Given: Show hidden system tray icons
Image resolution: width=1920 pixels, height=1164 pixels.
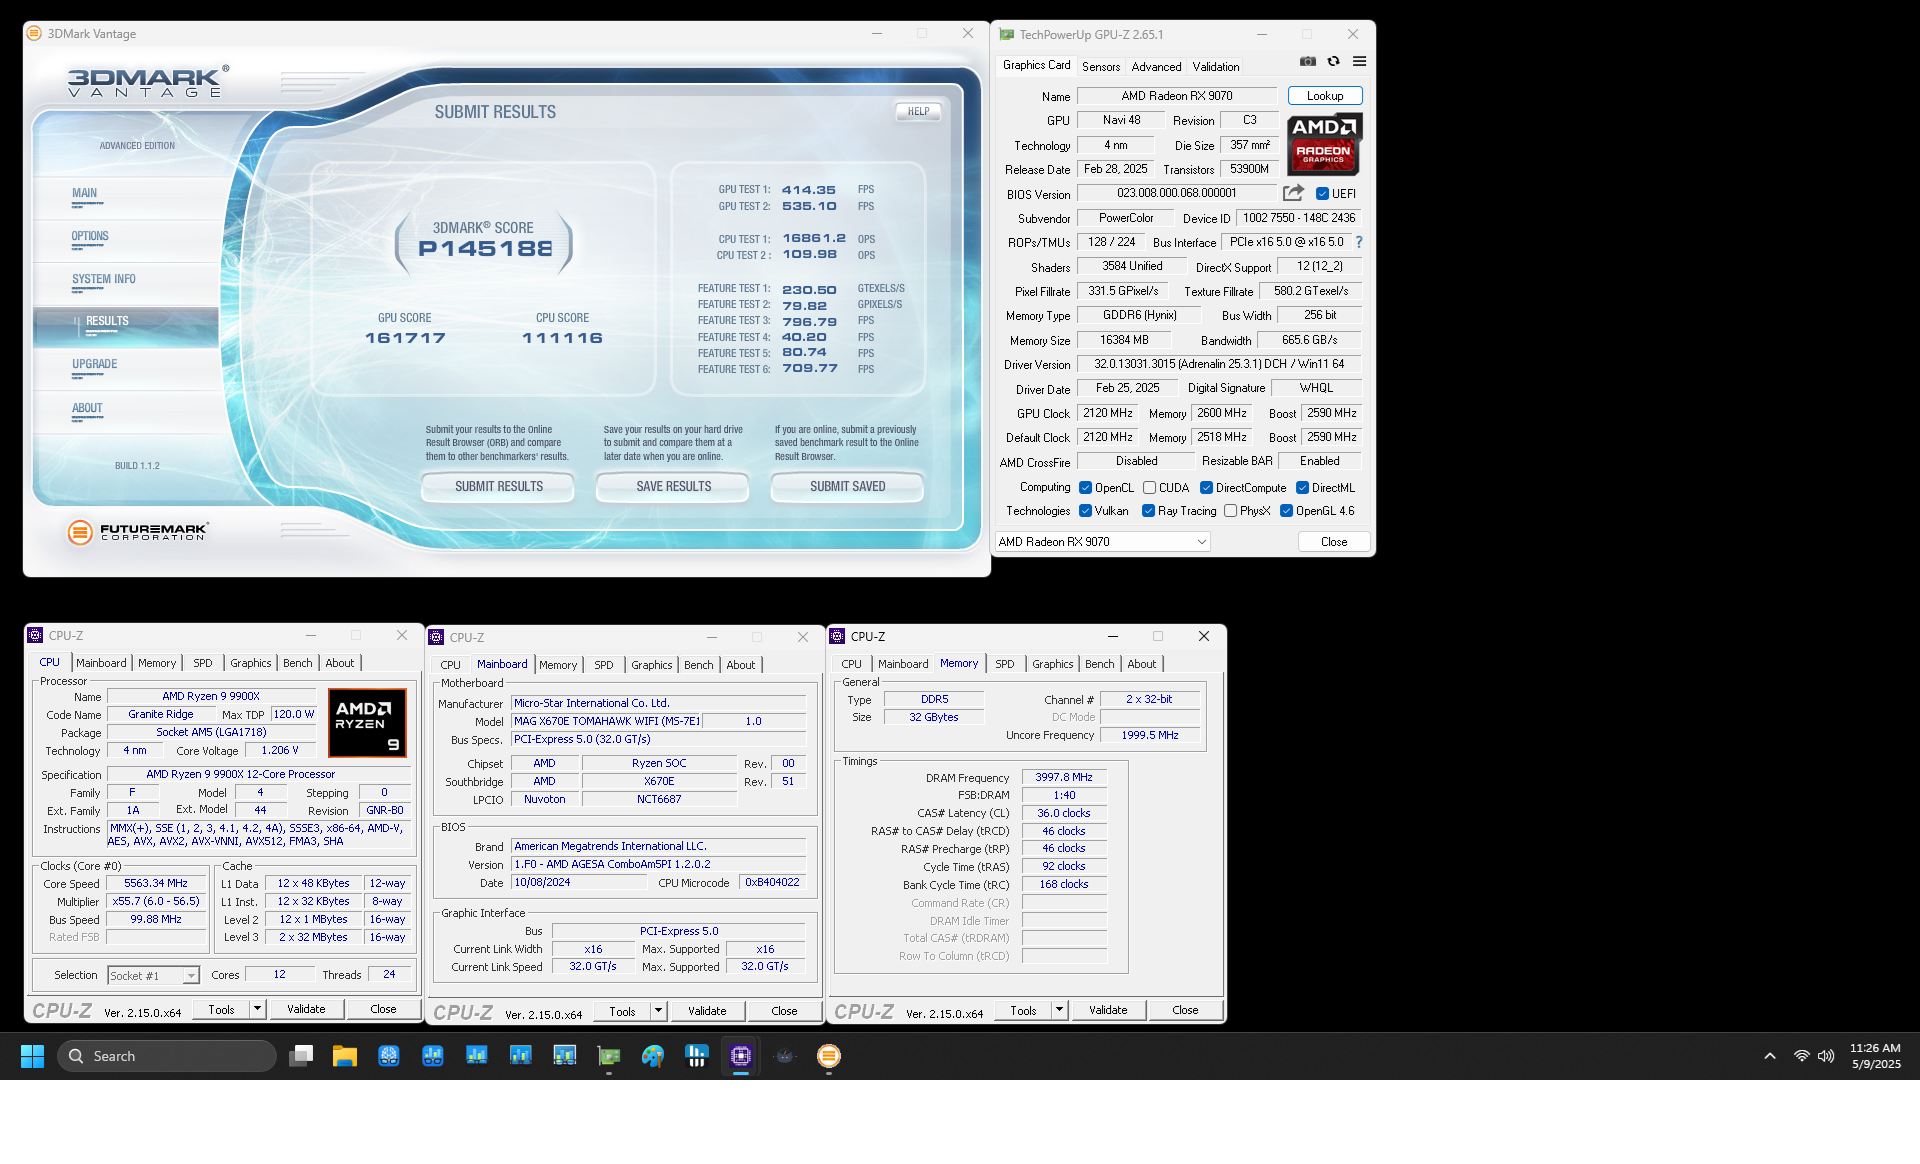Looking at the screenshot, I should coord(1770,1056).
